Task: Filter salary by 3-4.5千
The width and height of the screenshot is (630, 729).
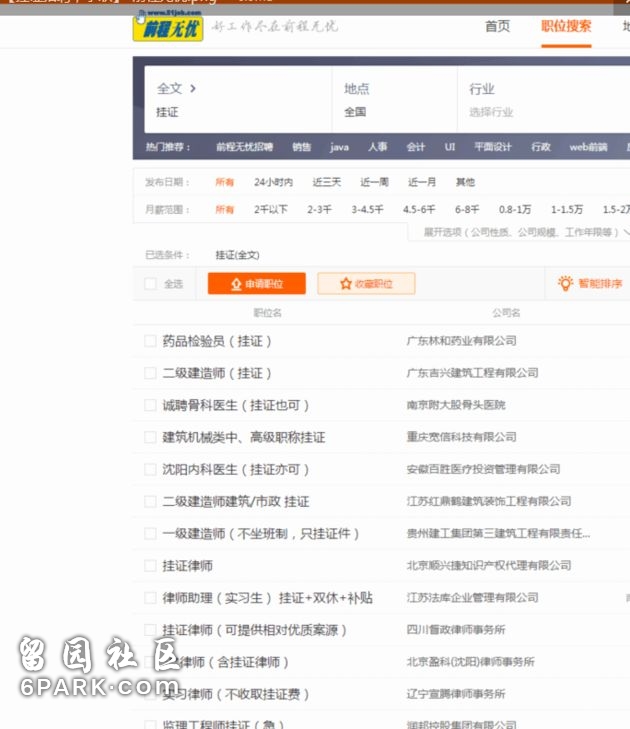Action: point(367,210)
